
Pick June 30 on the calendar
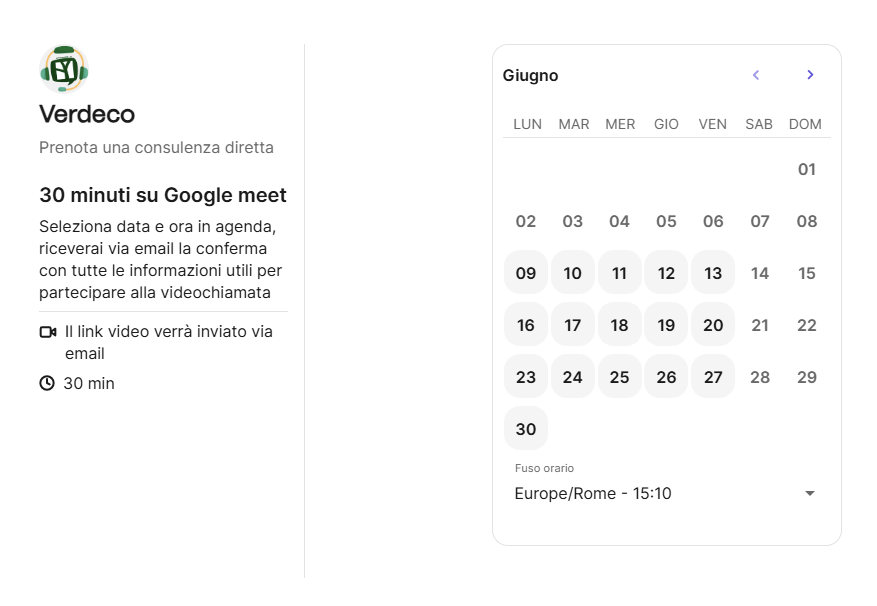tap(526, 429)
